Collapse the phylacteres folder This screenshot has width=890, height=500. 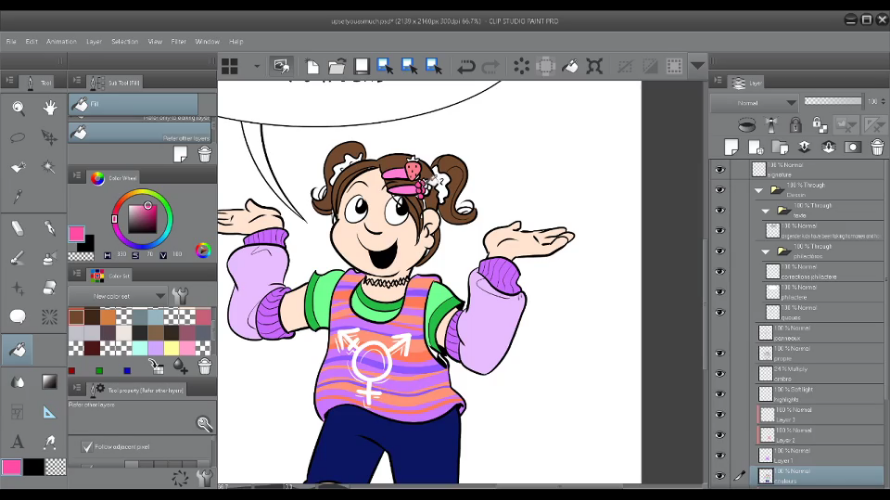point(766,252)
